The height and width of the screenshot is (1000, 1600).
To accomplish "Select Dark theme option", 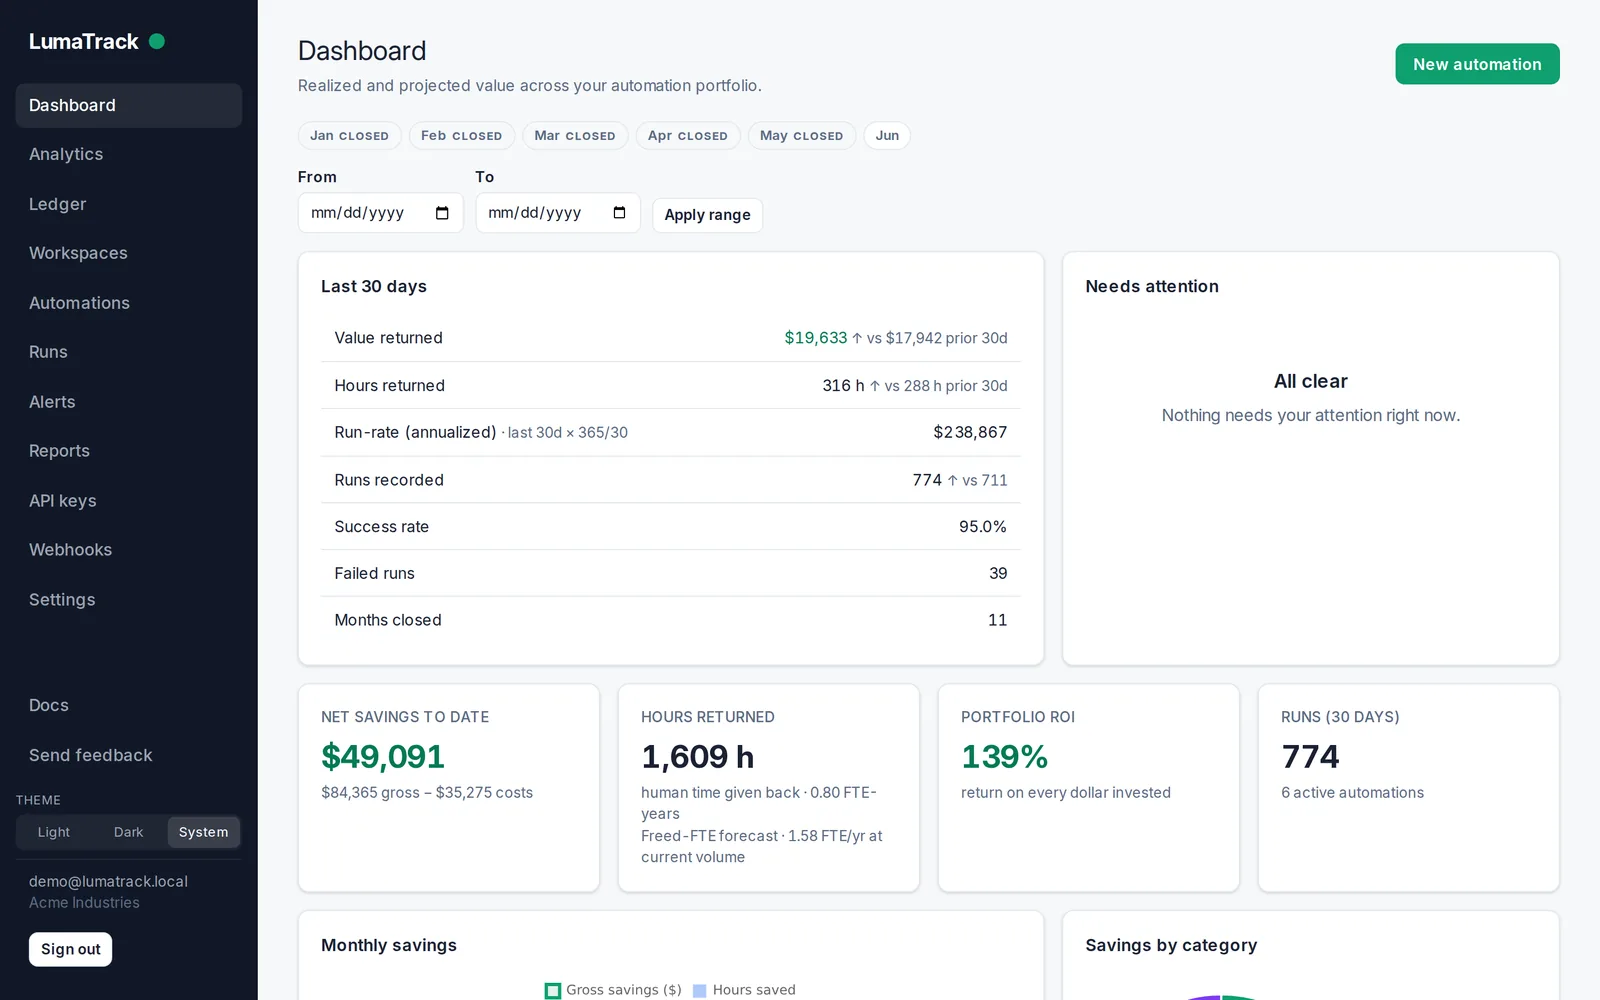I will pyautogui.click(x=129, y=832).
